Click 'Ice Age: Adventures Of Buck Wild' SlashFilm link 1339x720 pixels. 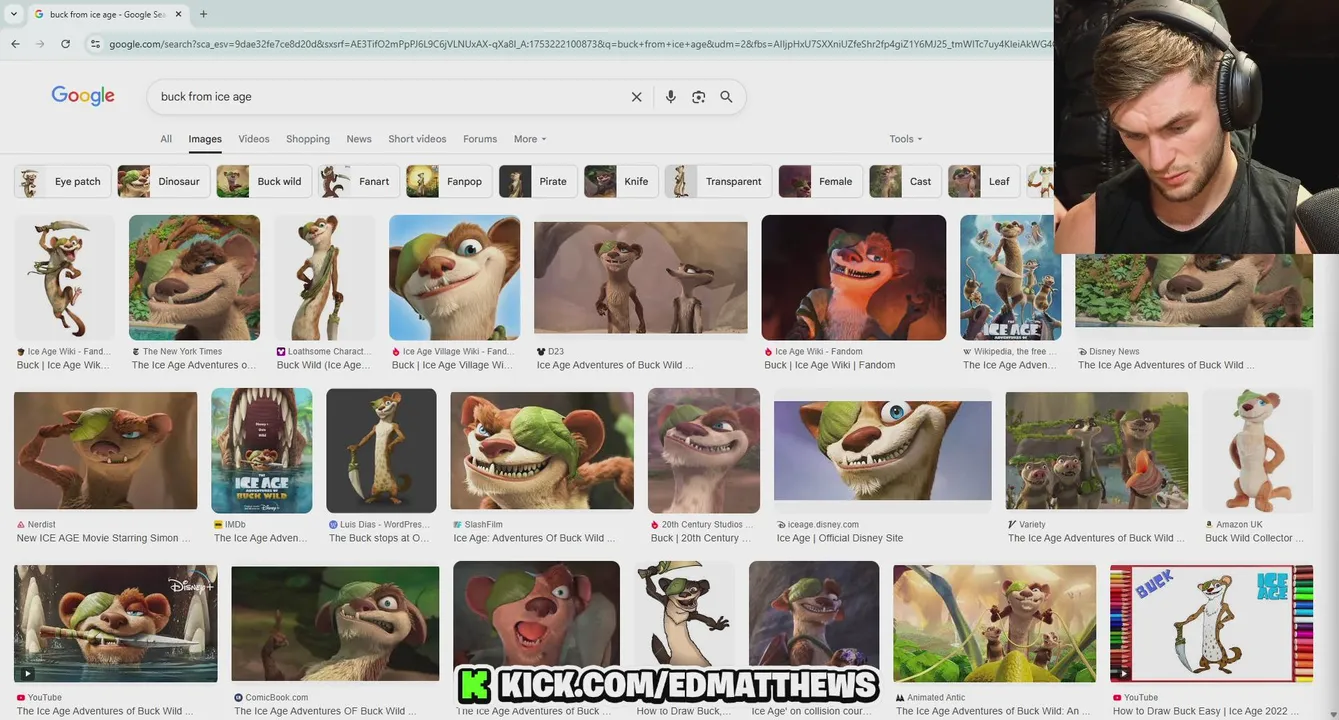pyautogui.click(x=535, y=538)
